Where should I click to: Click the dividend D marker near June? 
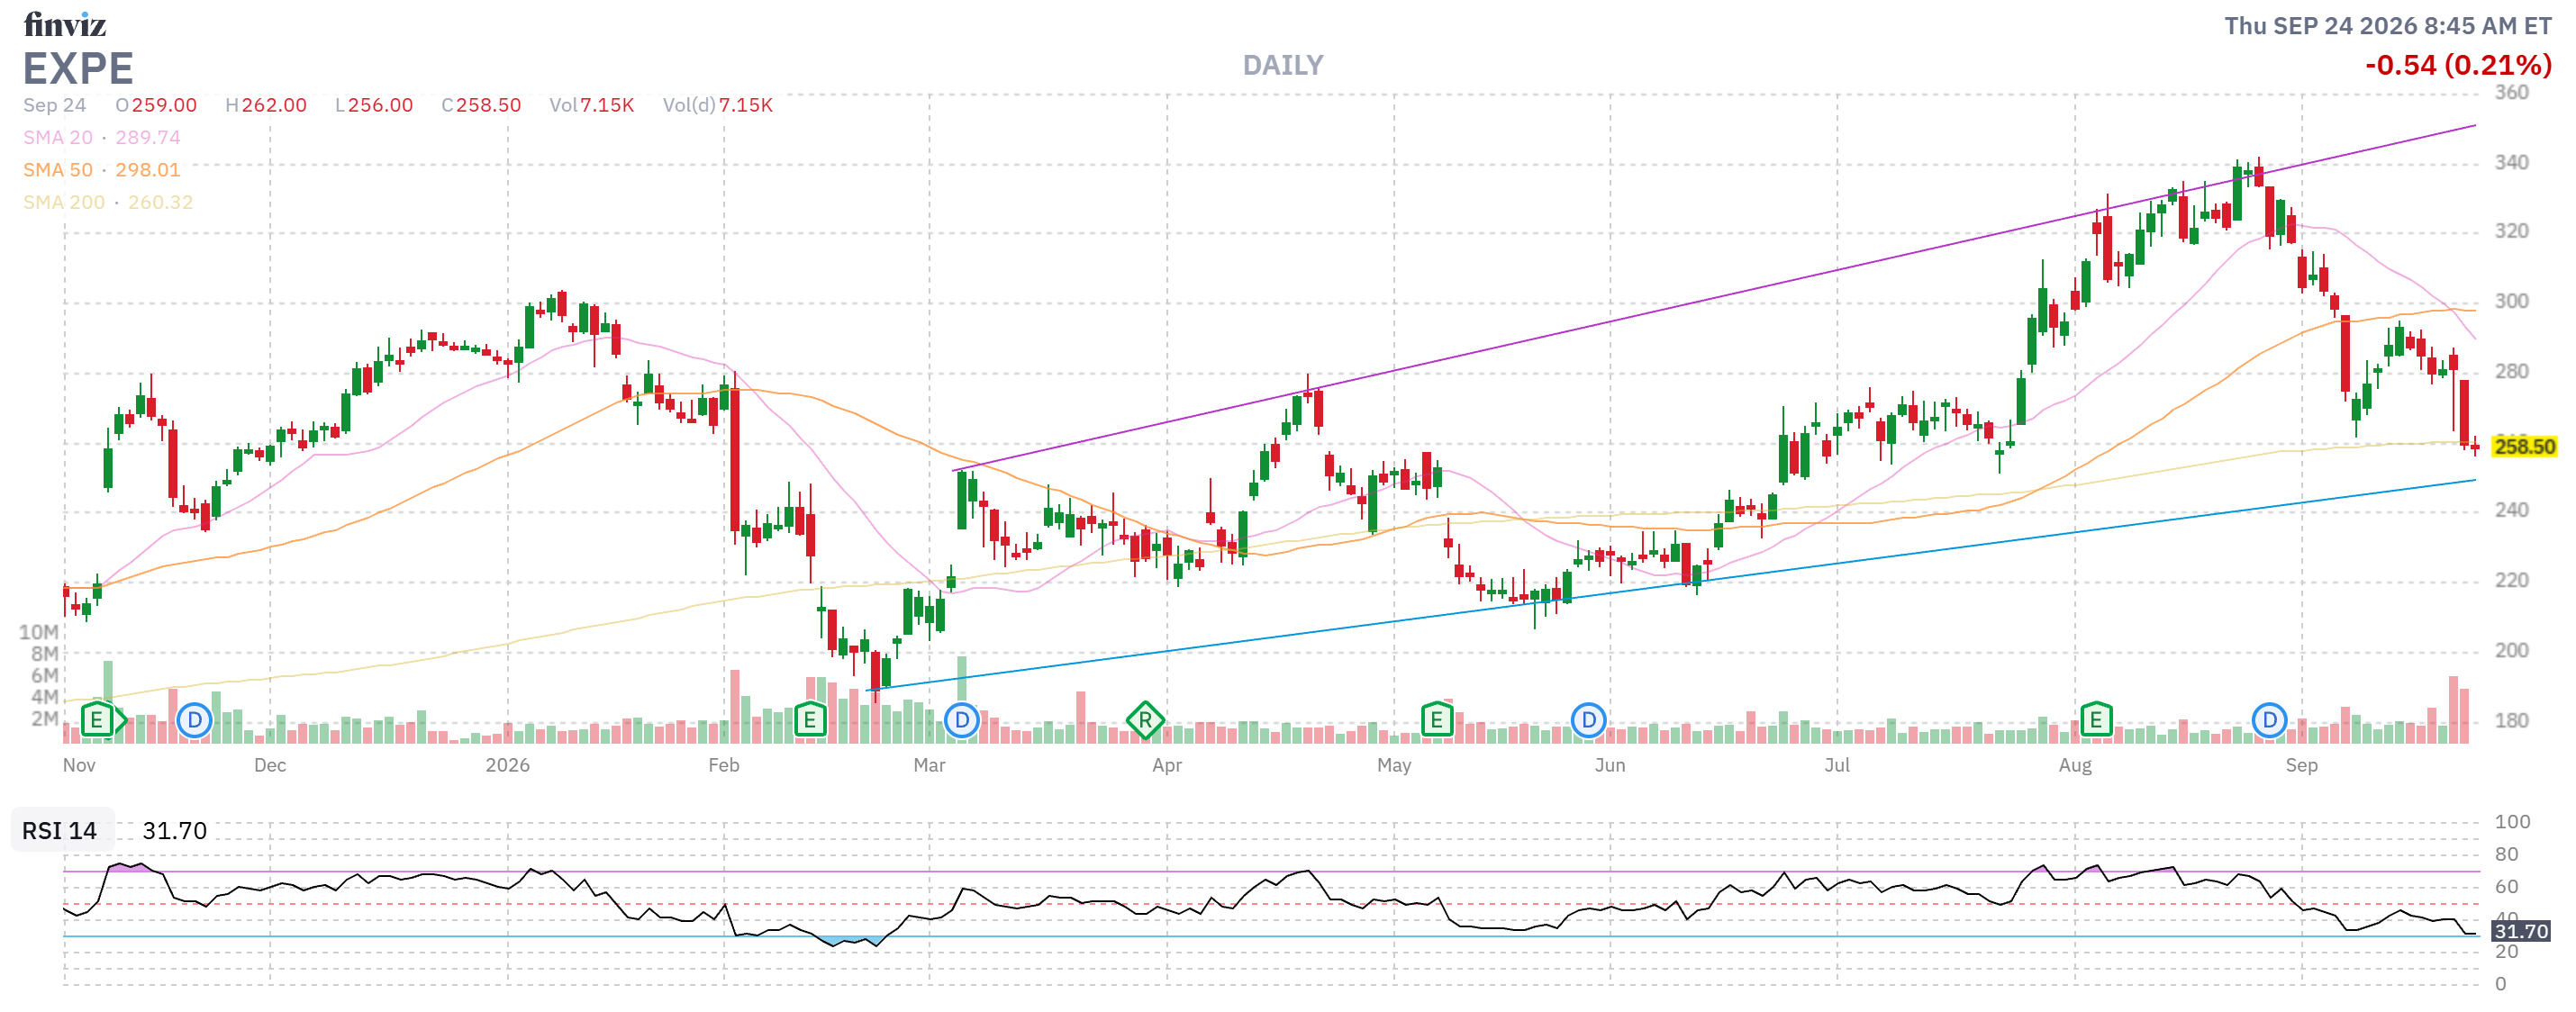tap(1588, 719)
